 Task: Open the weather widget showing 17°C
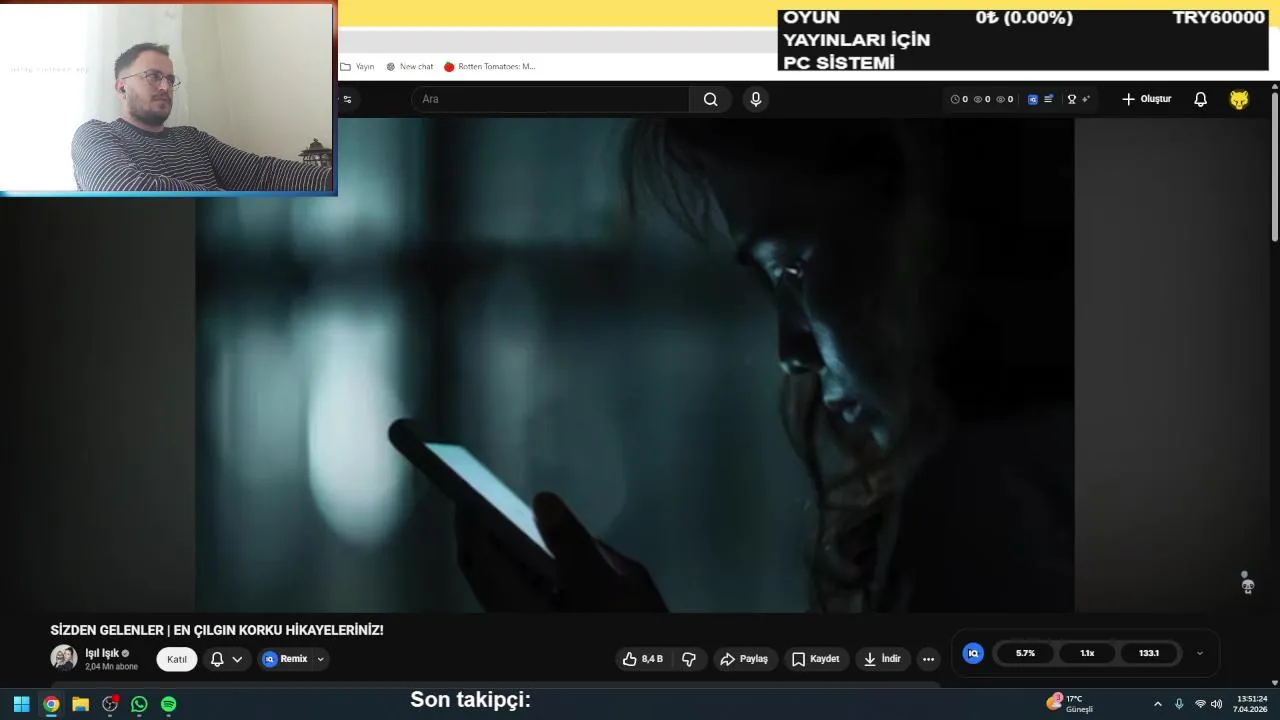click(1070, 703)
